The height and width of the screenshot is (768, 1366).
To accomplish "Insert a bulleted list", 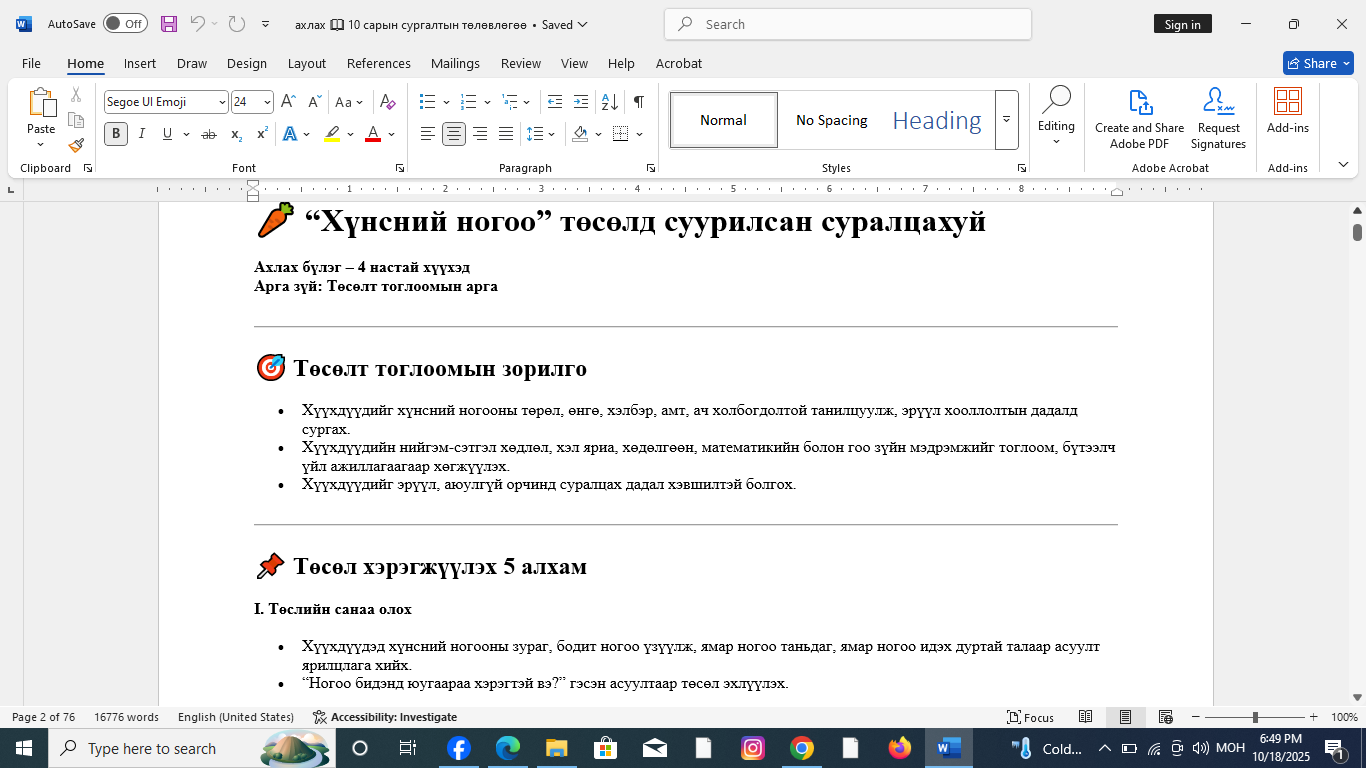I will coord(427,102).
